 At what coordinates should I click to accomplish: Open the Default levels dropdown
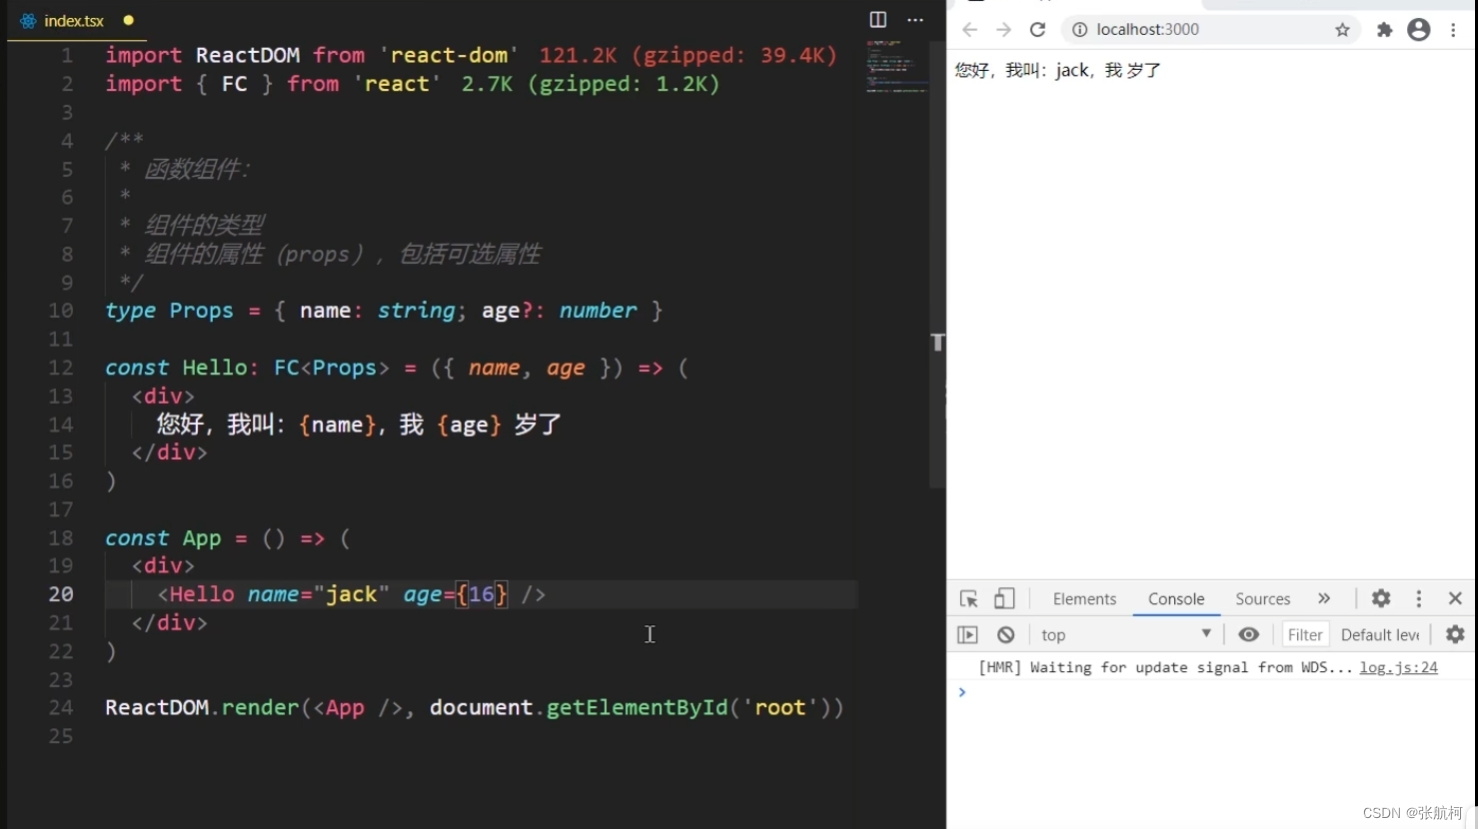1380,635
